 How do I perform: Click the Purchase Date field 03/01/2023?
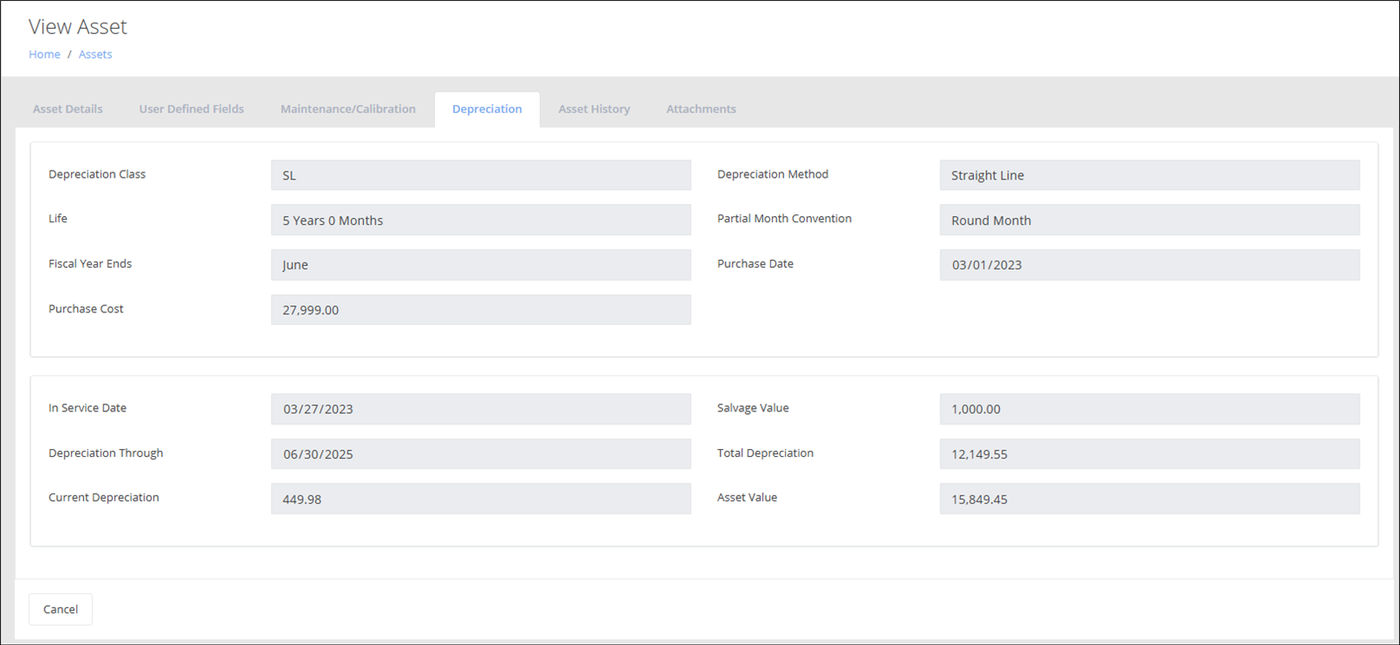tap(1150, 265)
